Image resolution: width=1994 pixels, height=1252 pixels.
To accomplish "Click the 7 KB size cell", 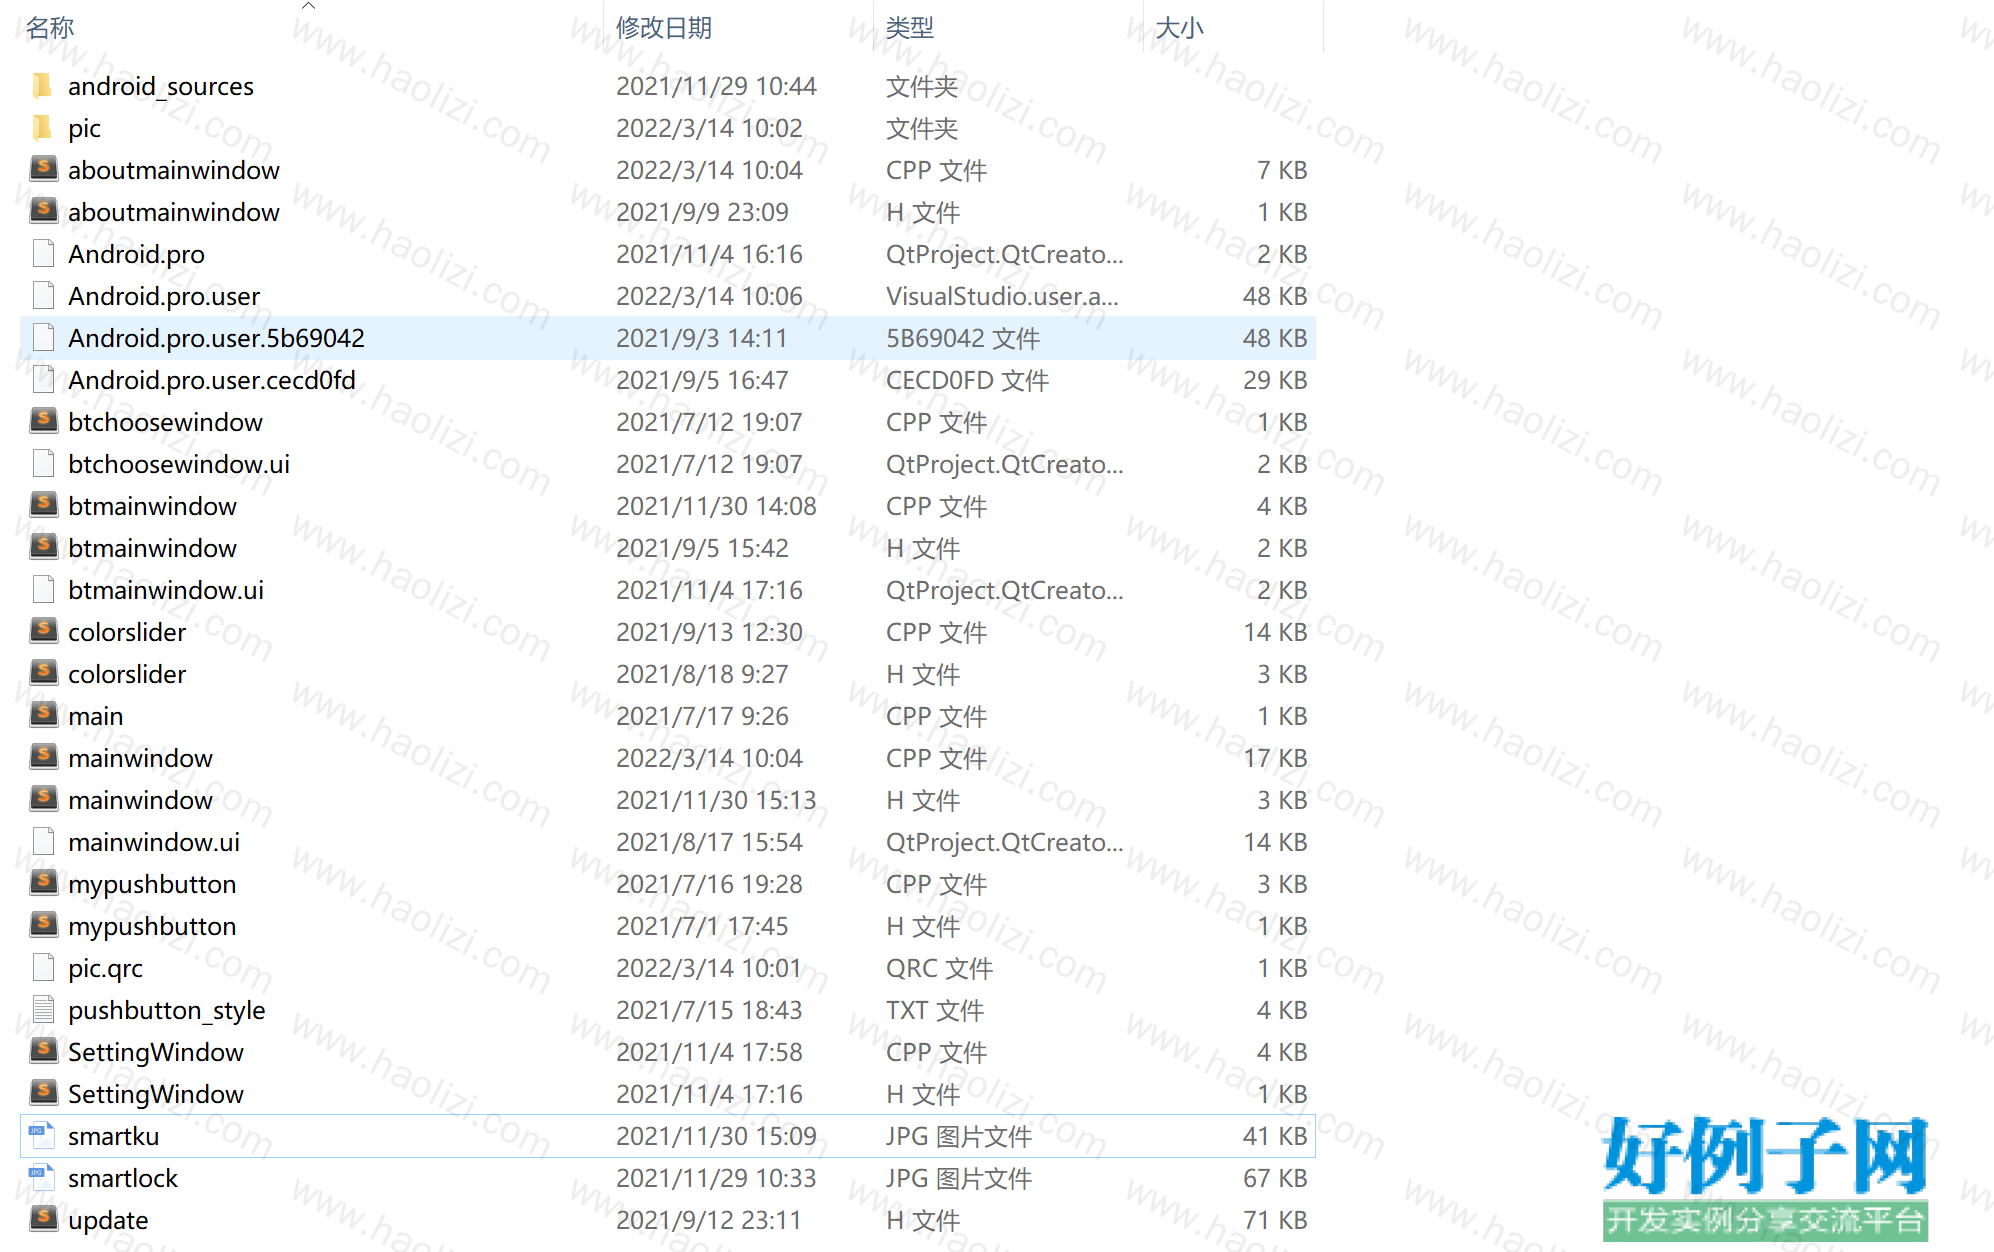I will click(1282, 170).
